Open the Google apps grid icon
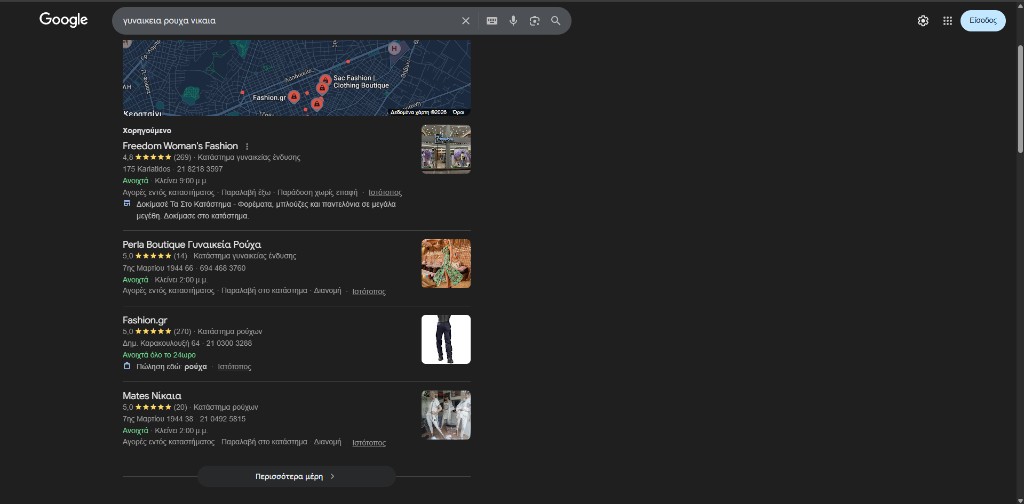 click(x=948, y=21)
